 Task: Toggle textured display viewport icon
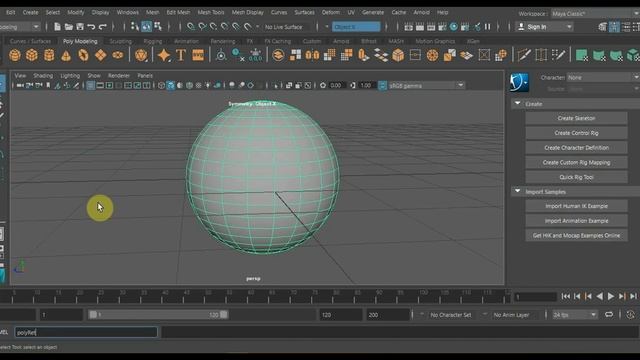(198, 85)
